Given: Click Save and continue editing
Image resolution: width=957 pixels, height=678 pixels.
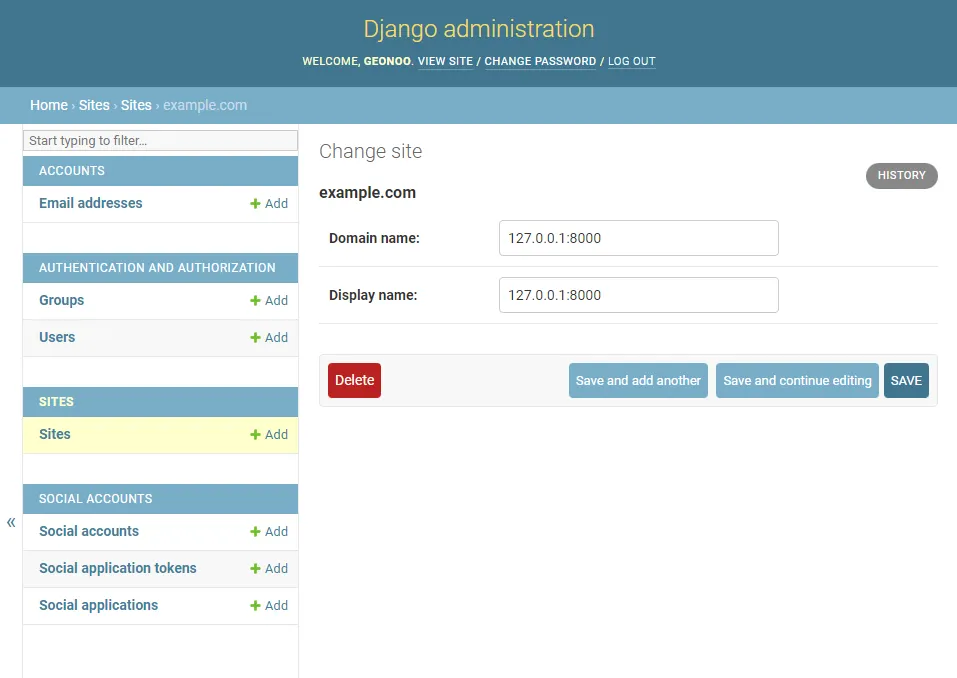Looking at the screenshot, I should 797,380.
